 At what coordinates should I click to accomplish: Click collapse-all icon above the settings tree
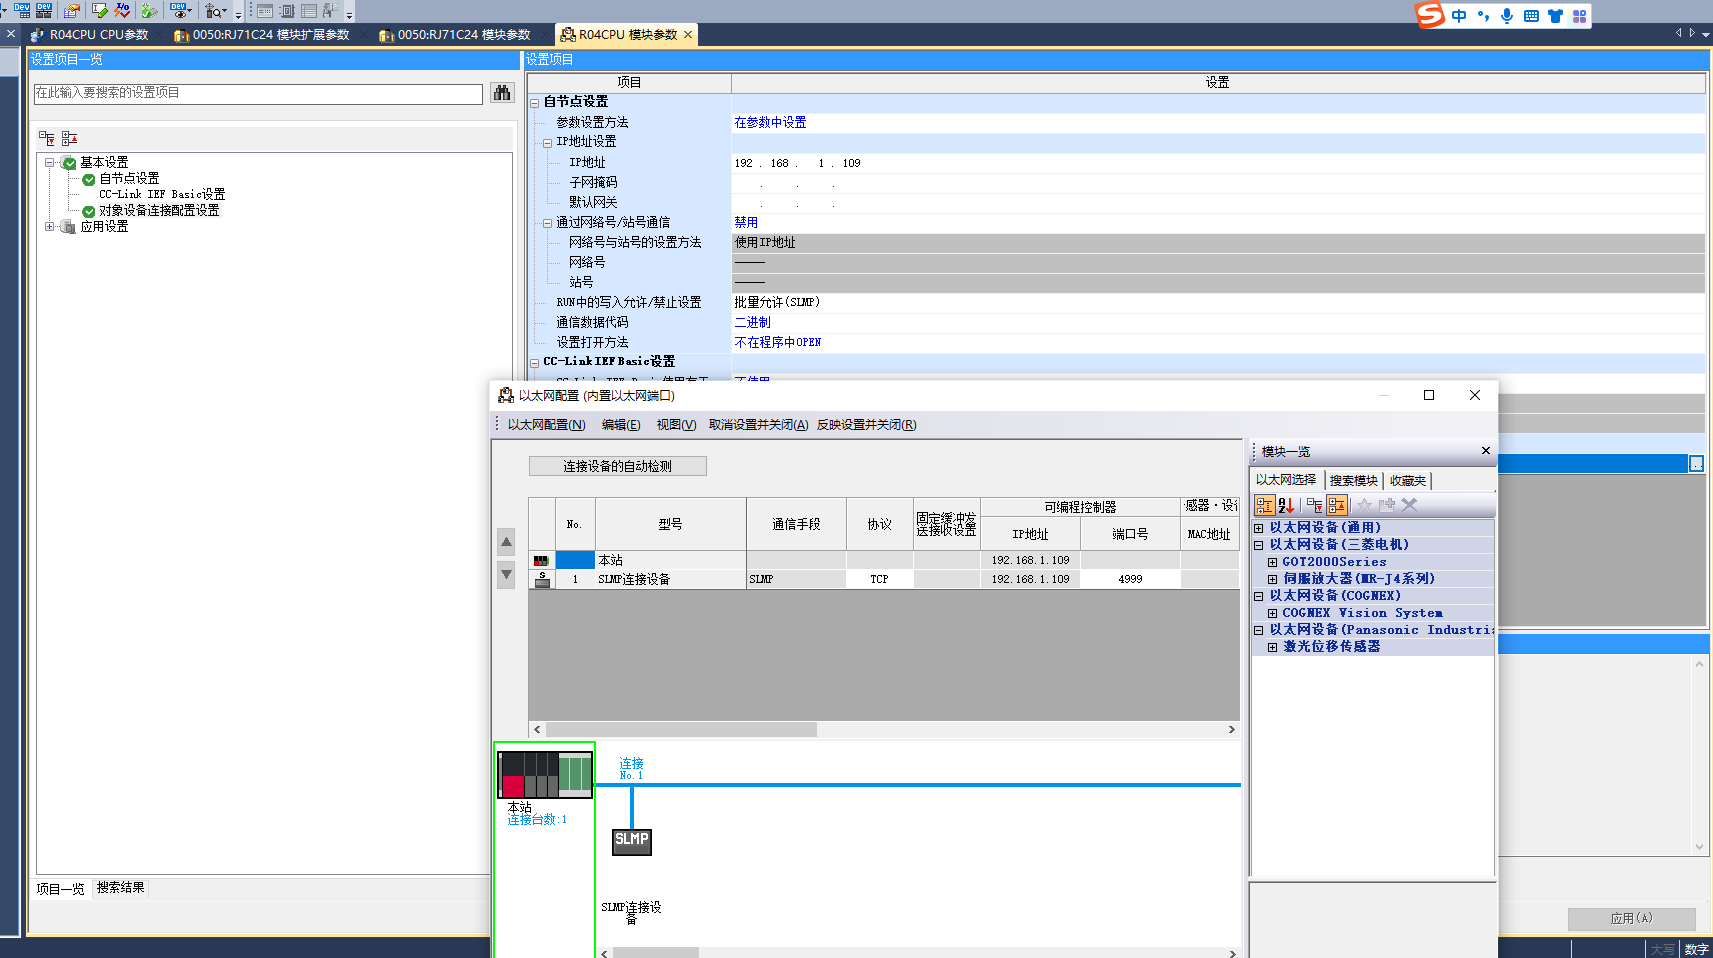[x=69, y=138]
